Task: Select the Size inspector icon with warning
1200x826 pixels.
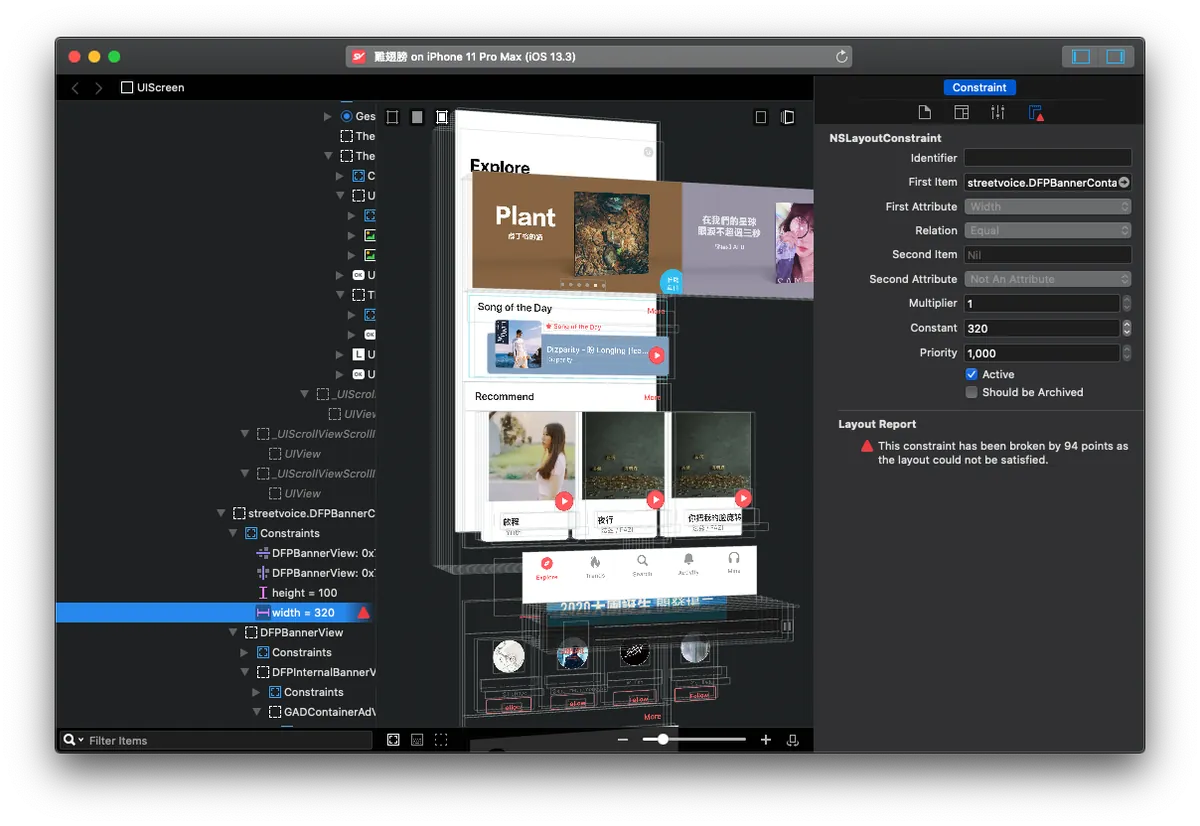Action: coord(1036,113)
